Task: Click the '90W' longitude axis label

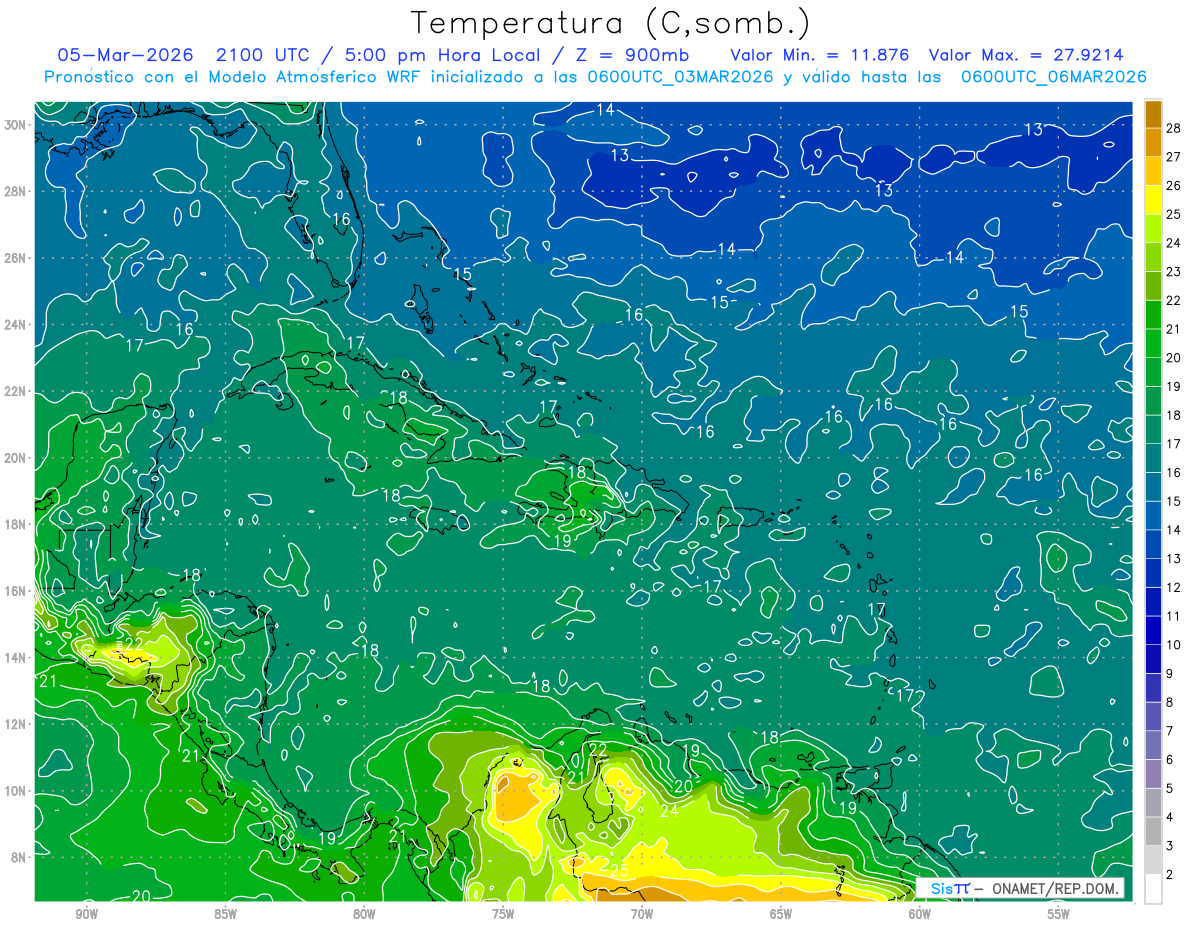Action: [x=86, y=914]
